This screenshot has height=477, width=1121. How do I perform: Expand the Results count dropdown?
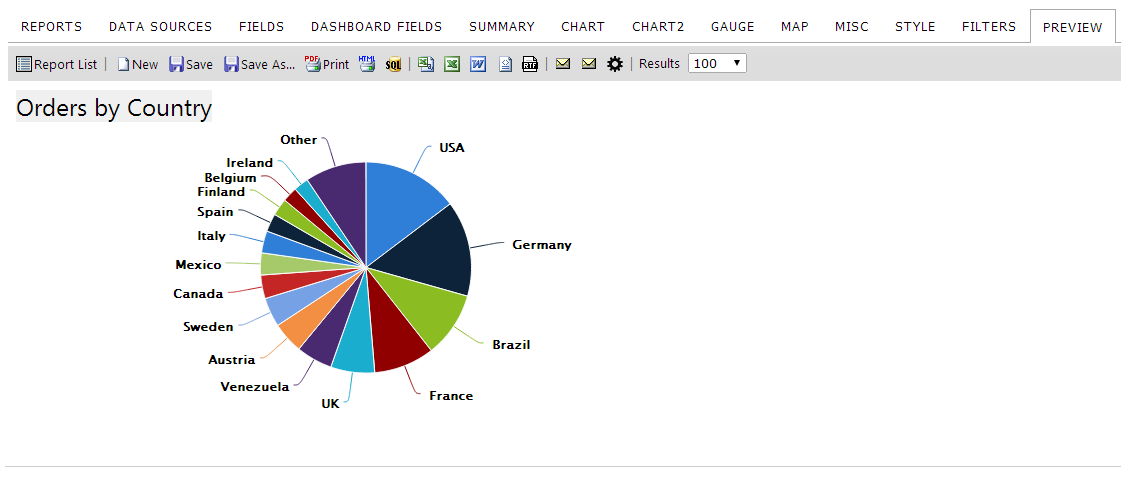(x=717, y=64)
